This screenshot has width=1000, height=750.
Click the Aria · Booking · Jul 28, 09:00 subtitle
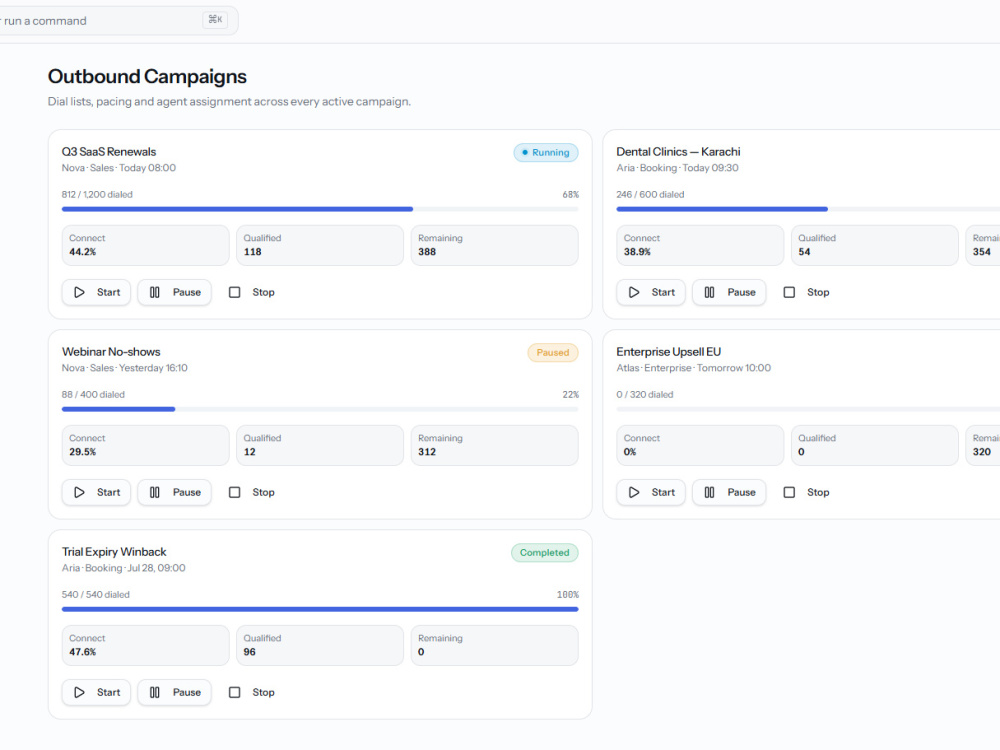(x=124, y=568)
